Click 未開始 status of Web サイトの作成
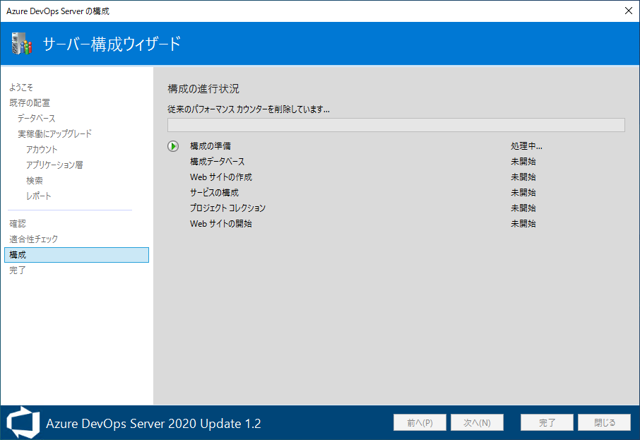This screenshot has width=640, height=440. coord(523,177)
